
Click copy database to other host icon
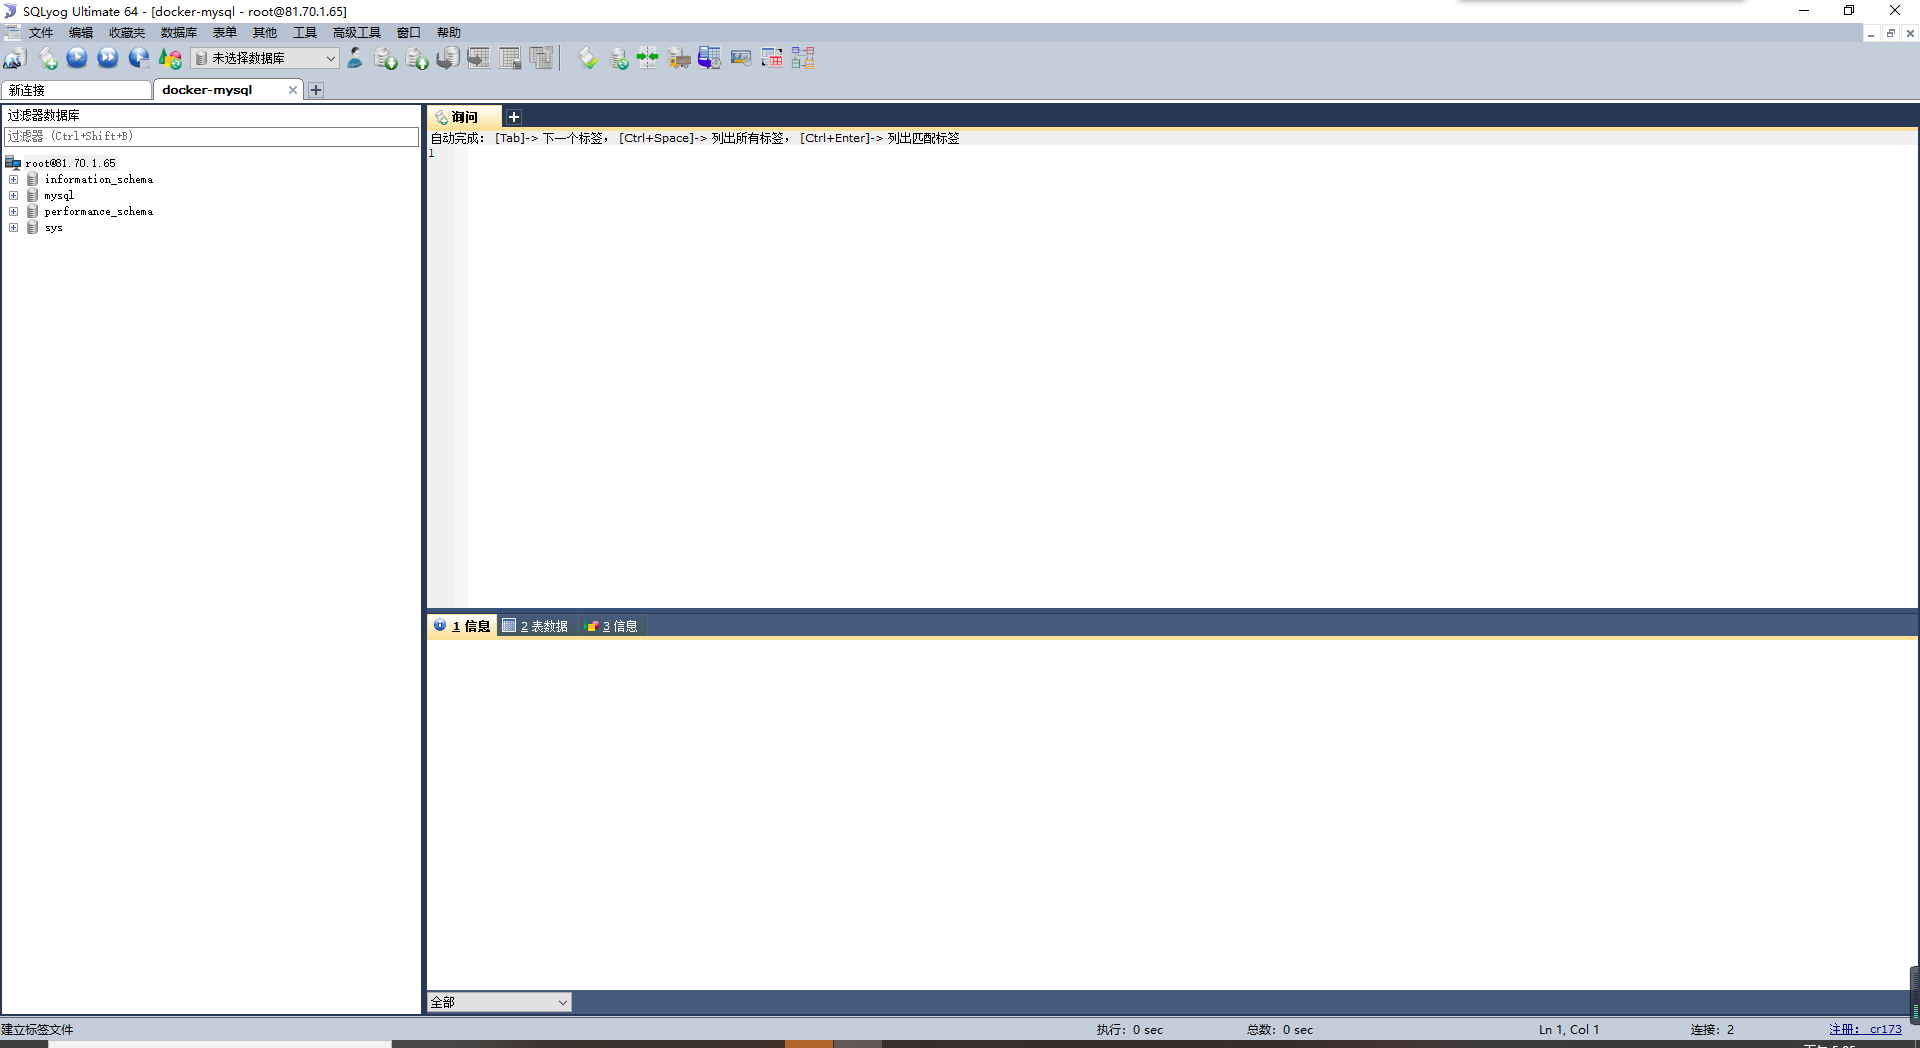point(448,58)
